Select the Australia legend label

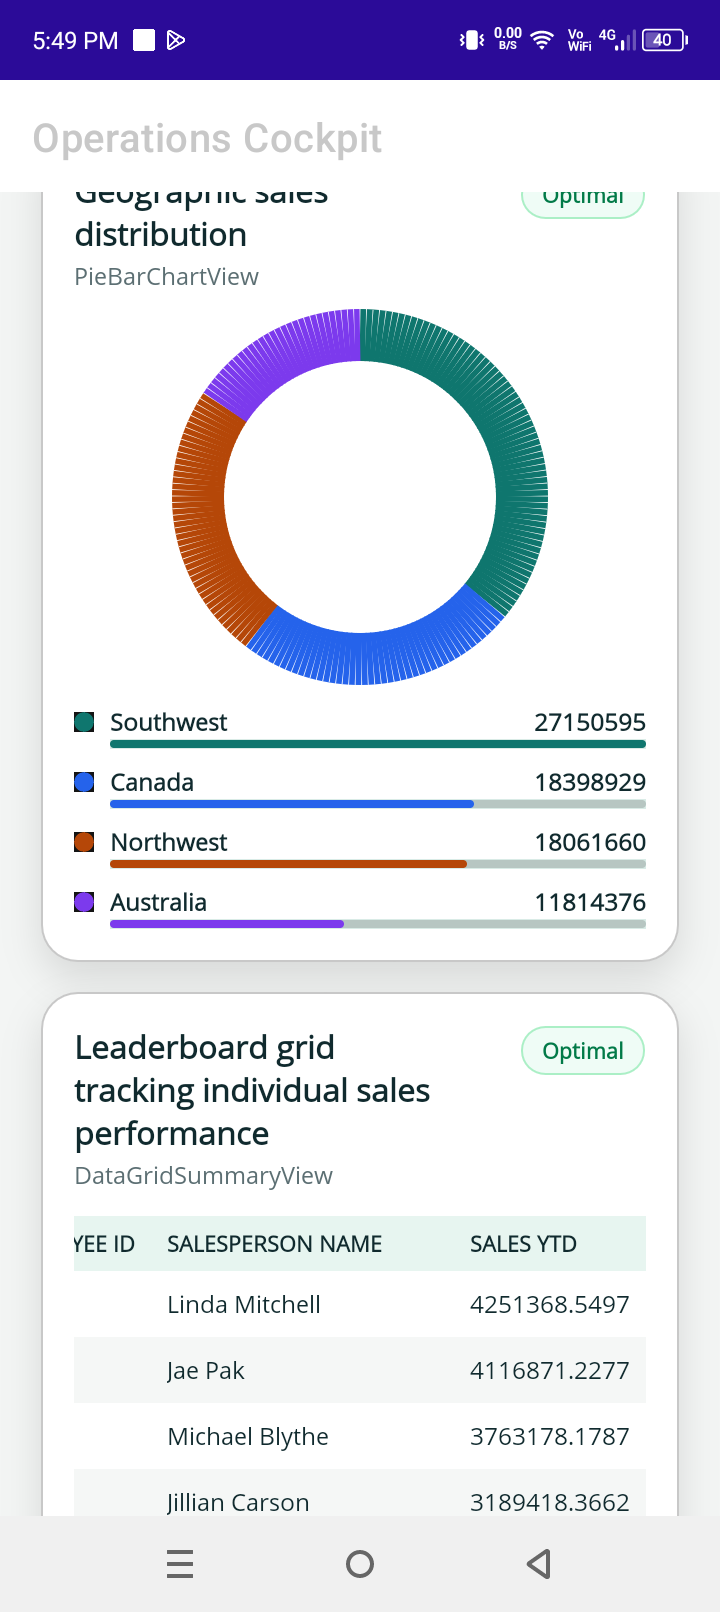(x=158, y=902)
